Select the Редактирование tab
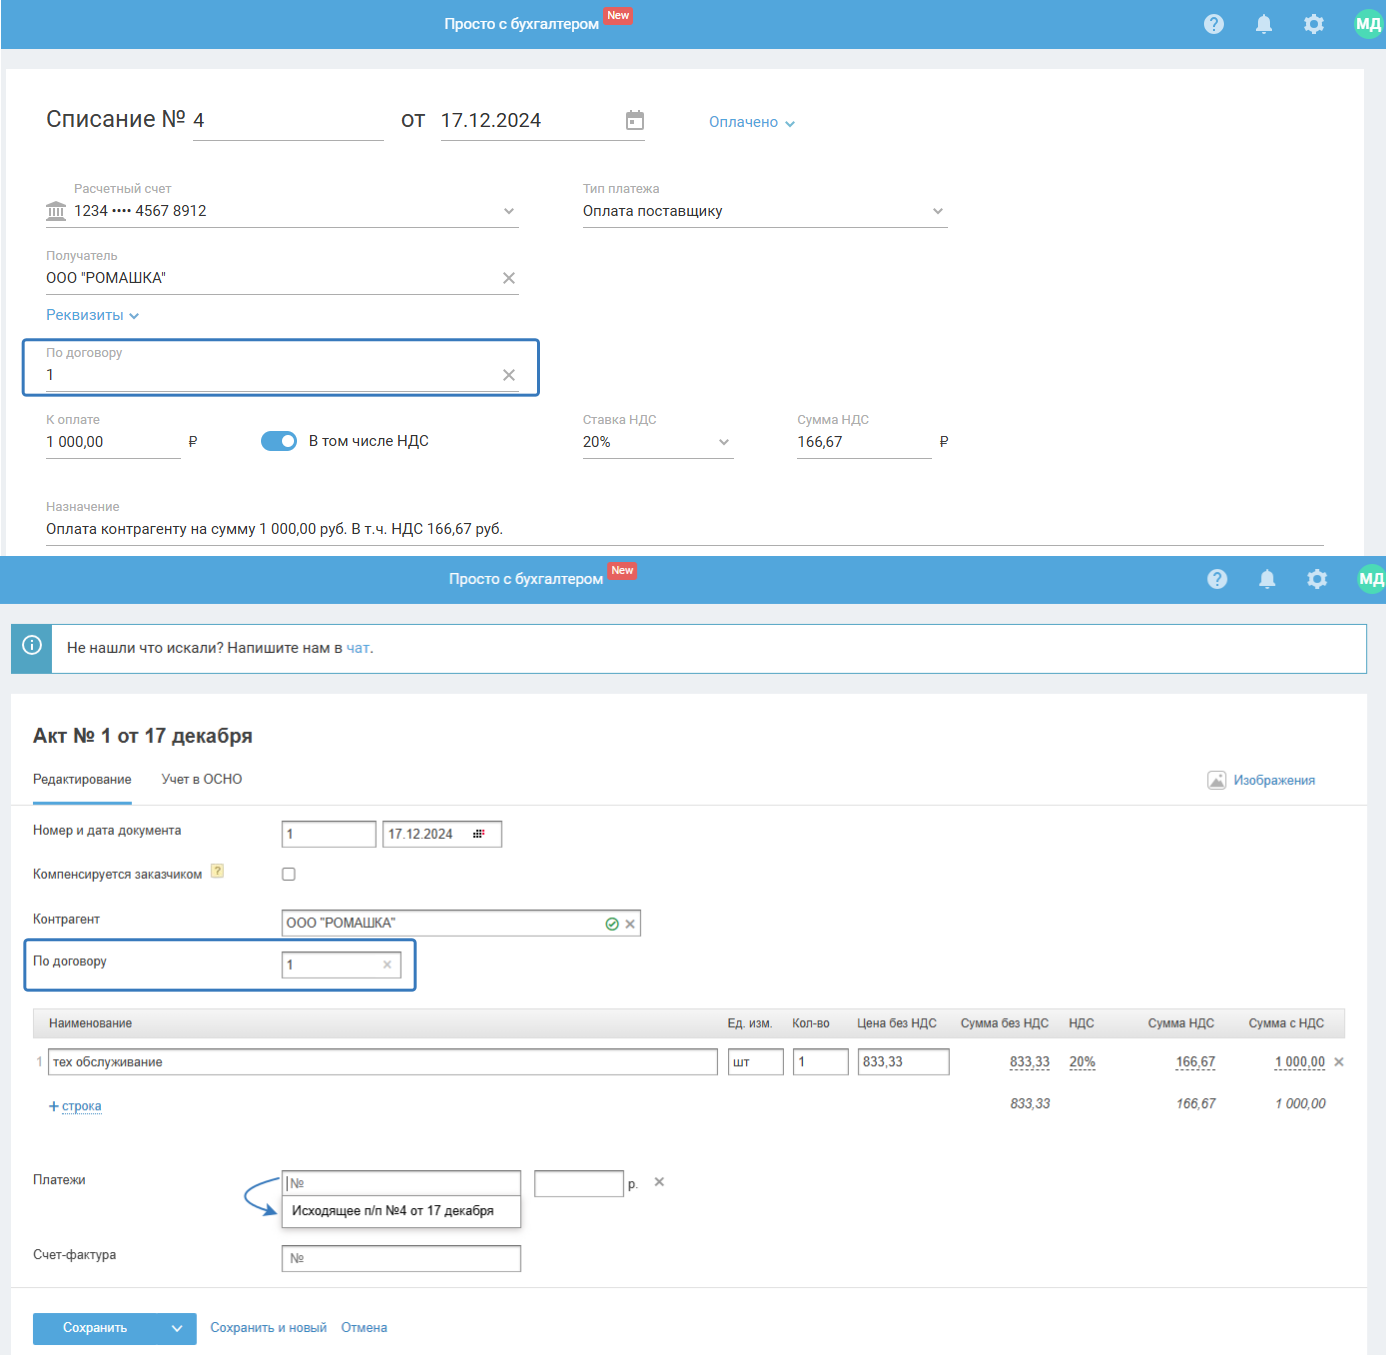 click(x=82, y=779)
